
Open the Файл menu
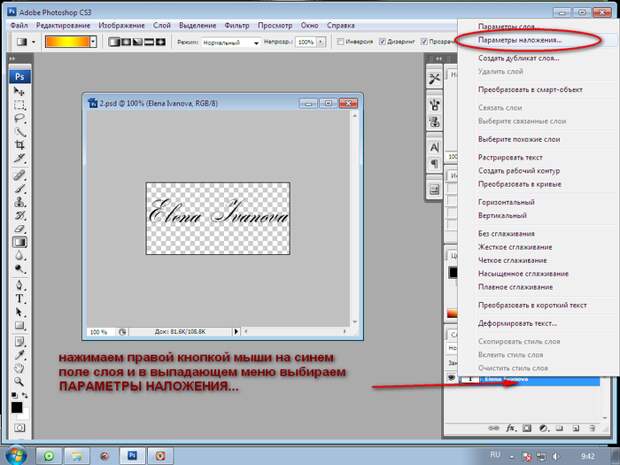coord(19,25)
